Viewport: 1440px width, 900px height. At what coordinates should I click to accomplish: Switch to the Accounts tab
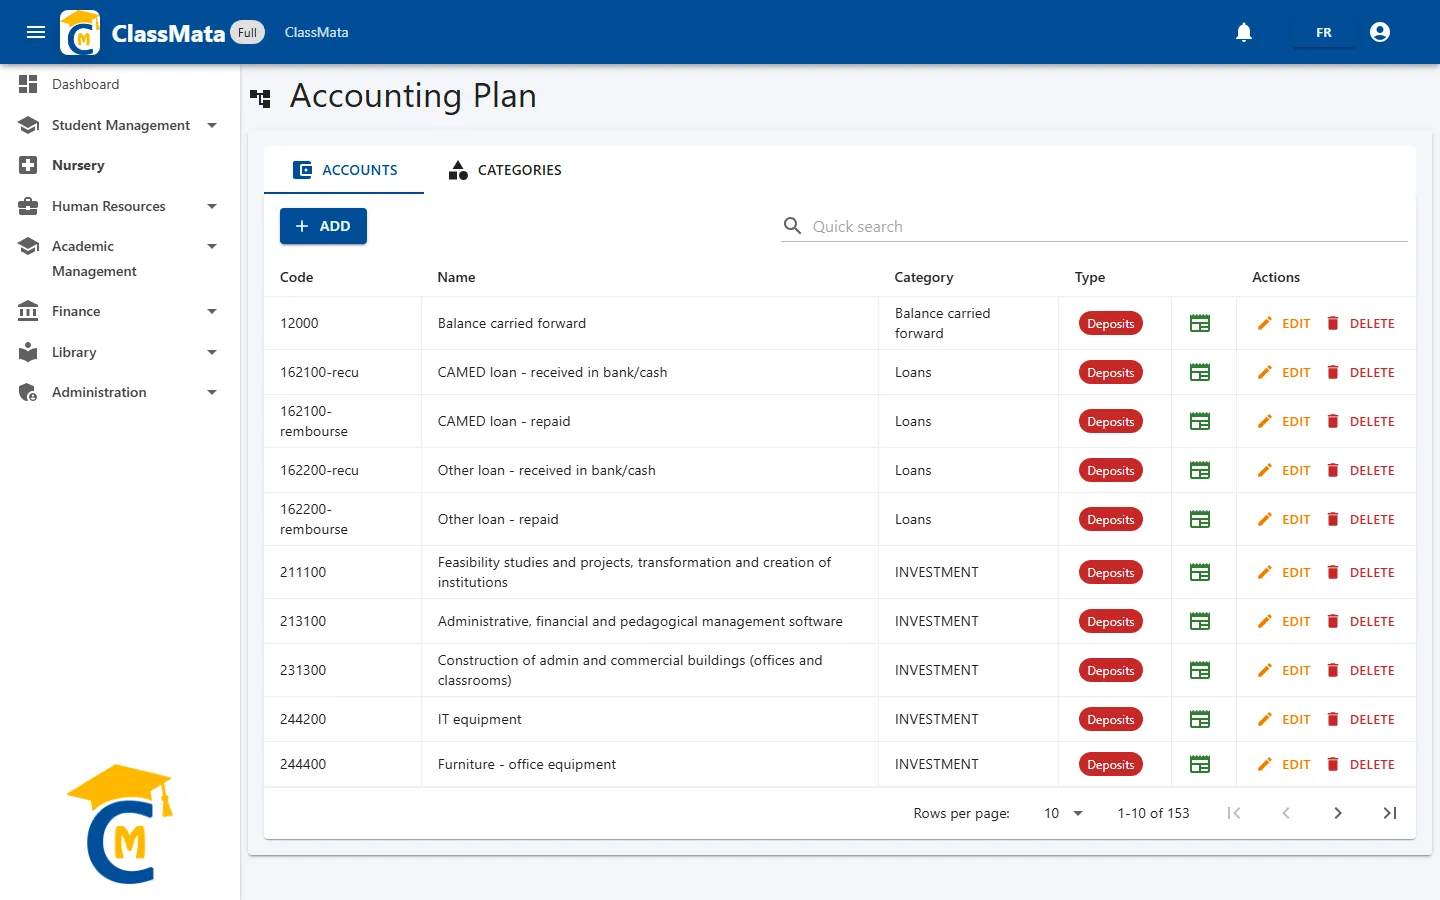[344, 170]
